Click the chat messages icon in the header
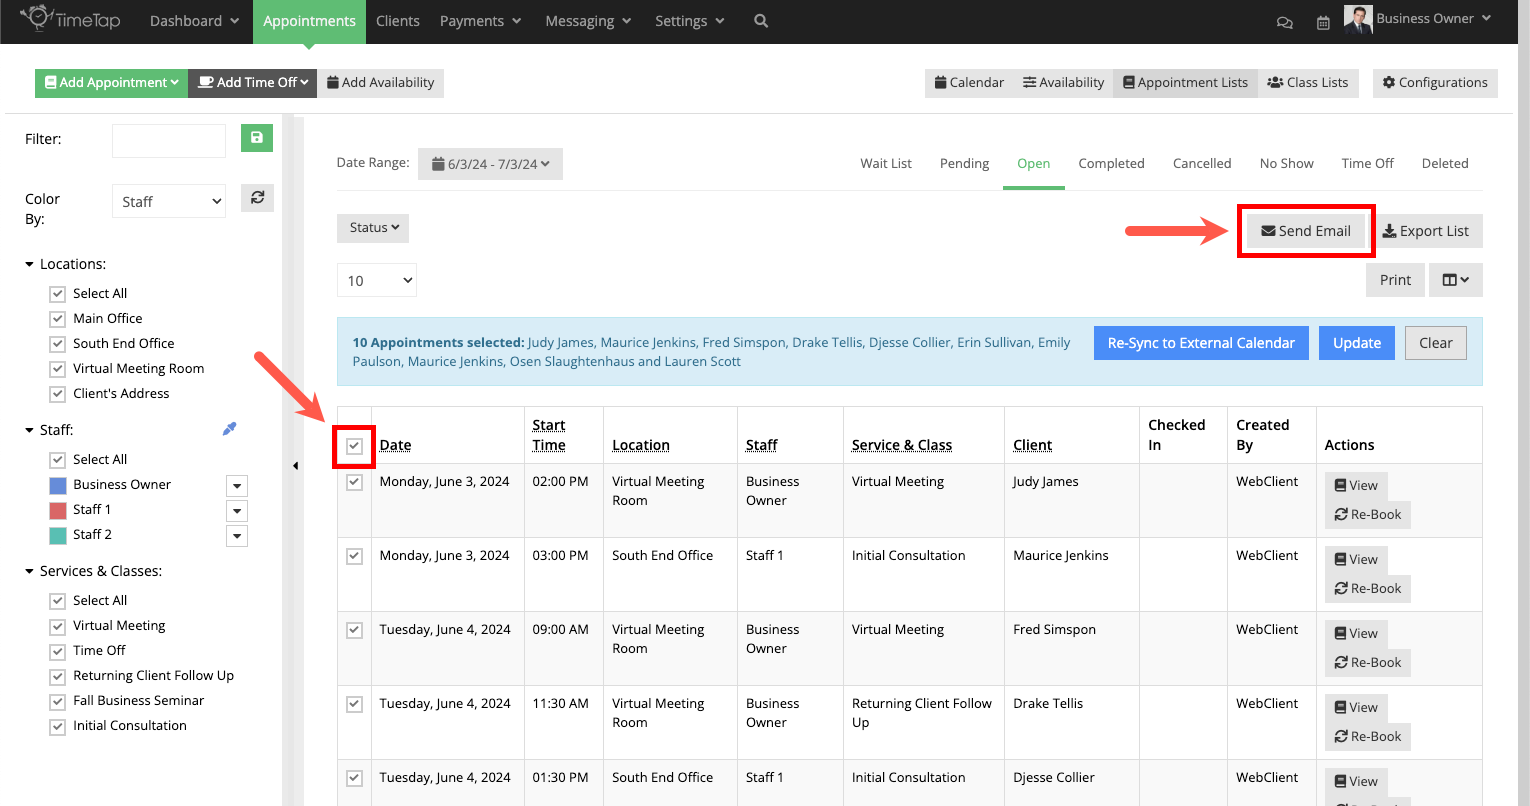This screenshot has height=806, width=1530. (1284, 21)
